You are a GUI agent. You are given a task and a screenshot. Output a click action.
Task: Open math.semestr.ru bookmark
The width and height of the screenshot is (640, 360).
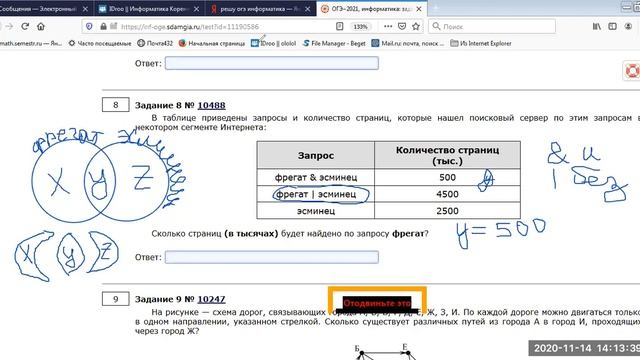click(31, 43)
